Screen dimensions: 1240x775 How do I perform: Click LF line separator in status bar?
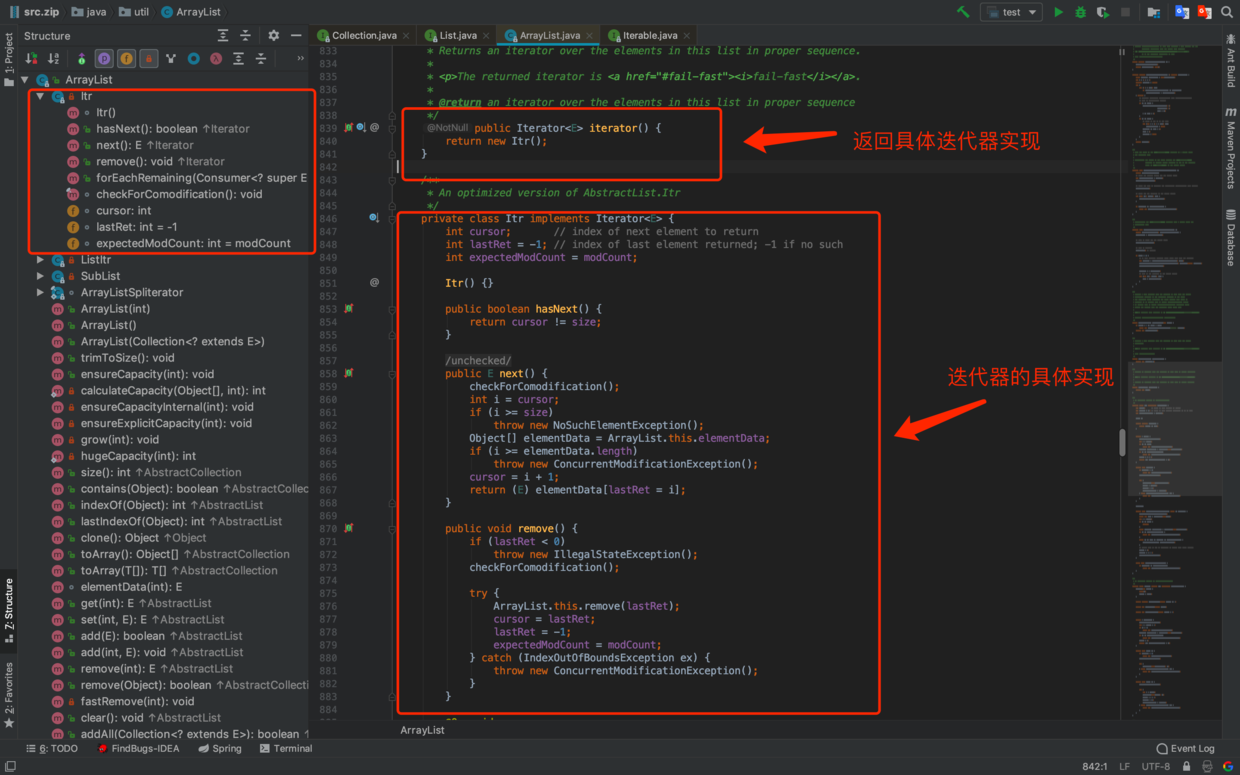[1124, 767]
